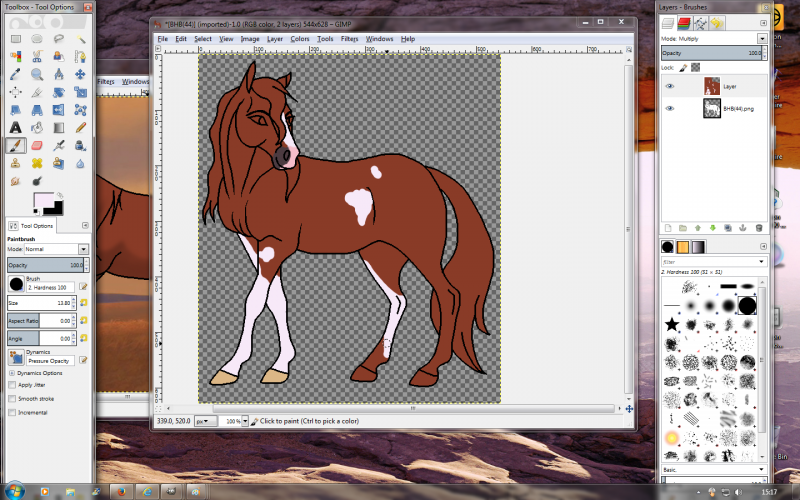Select the Bucket Fill tool
The image size is (800, 500).
[37, 128]
